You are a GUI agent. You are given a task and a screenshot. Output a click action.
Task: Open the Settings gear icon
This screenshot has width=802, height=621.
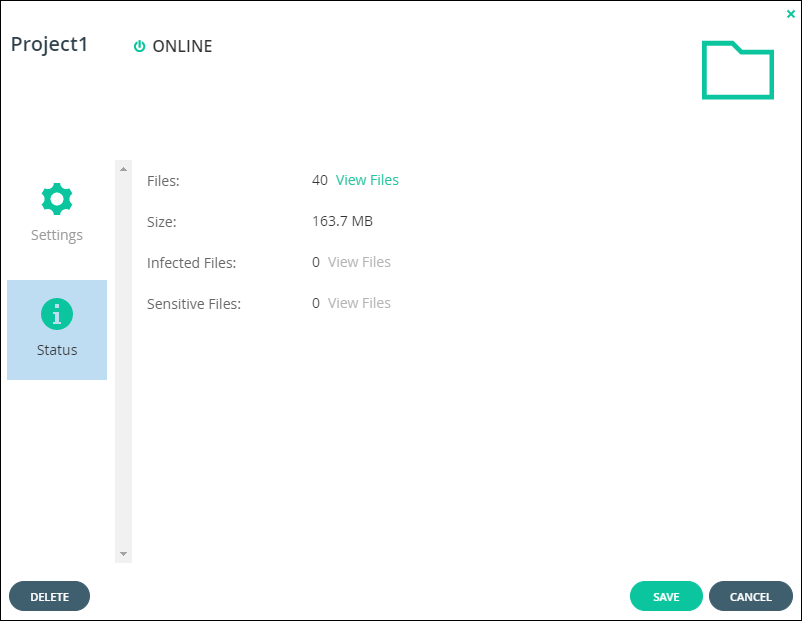tap(57, 199)
